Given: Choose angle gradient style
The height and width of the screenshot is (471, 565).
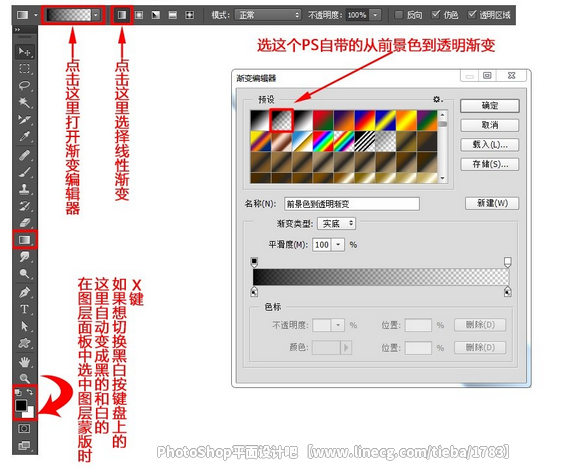Looking at the screenshot, I should tap(156, 15).
